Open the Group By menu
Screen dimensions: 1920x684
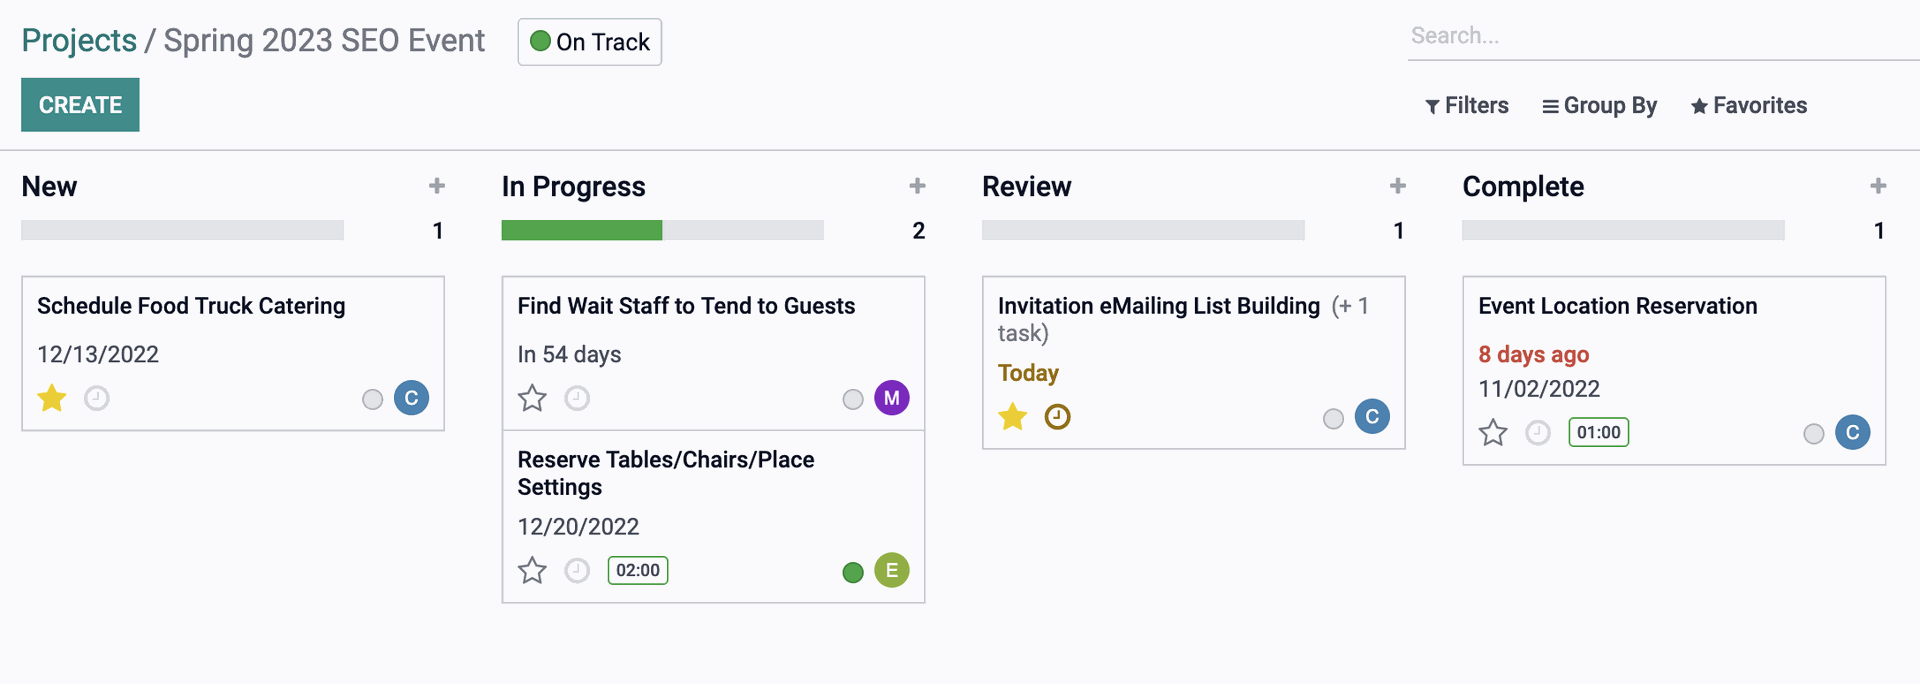coord(1600,105)
